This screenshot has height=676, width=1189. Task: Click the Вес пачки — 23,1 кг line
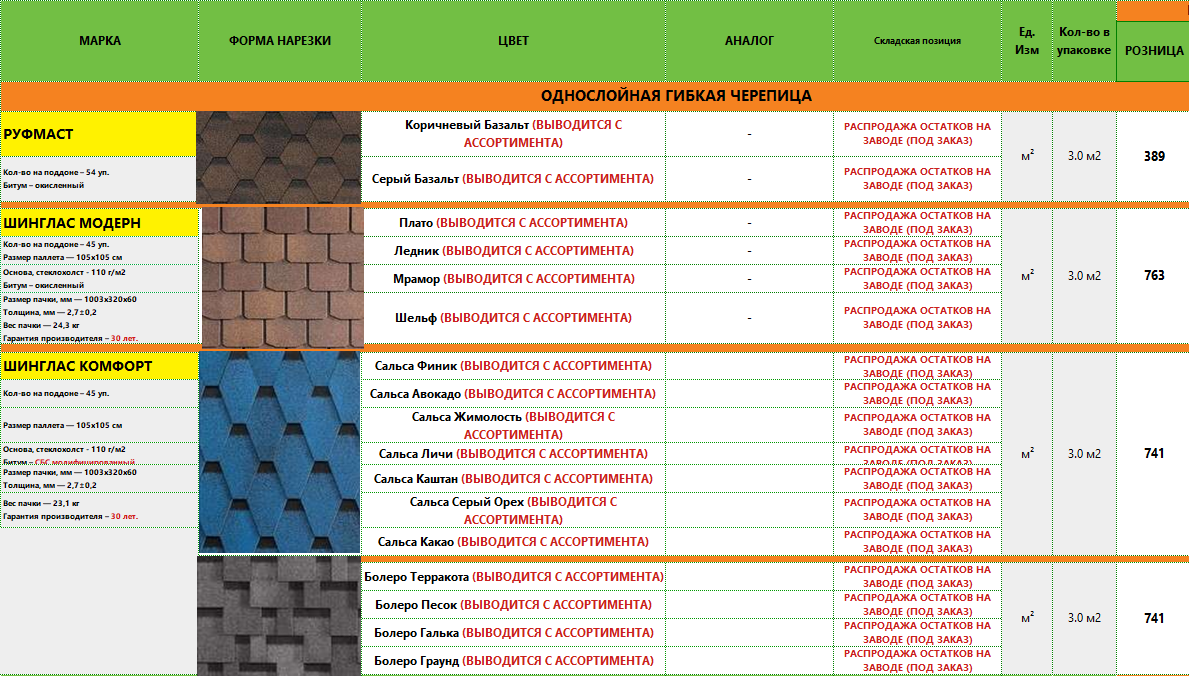pos(41,503)
